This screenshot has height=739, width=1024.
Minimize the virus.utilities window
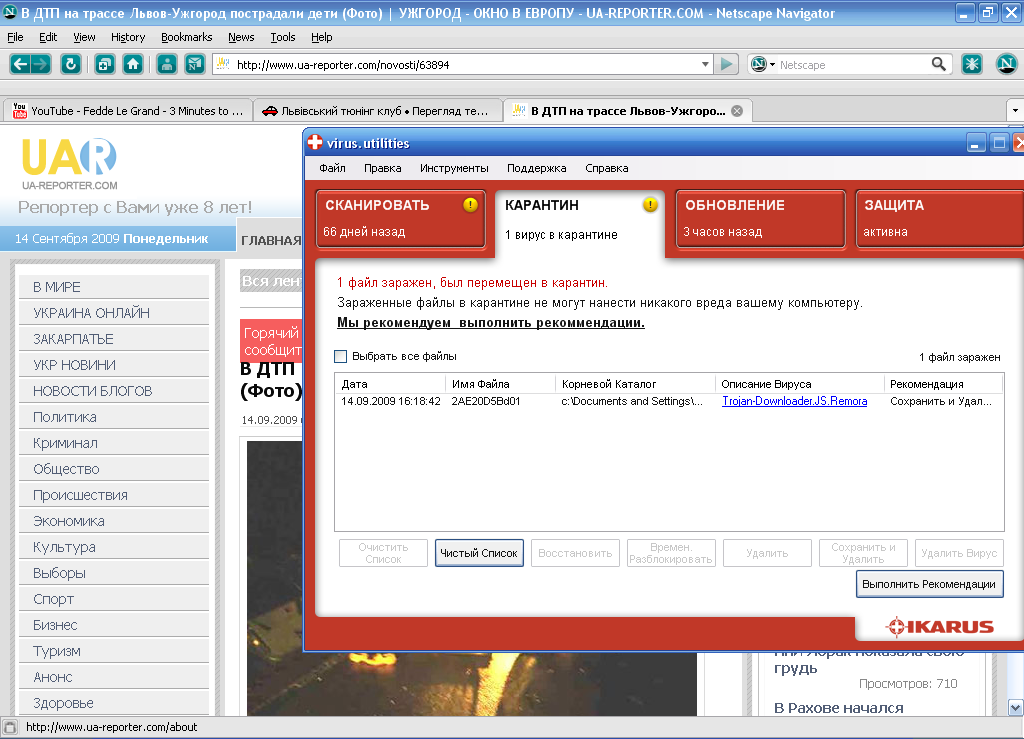point(976,143)
